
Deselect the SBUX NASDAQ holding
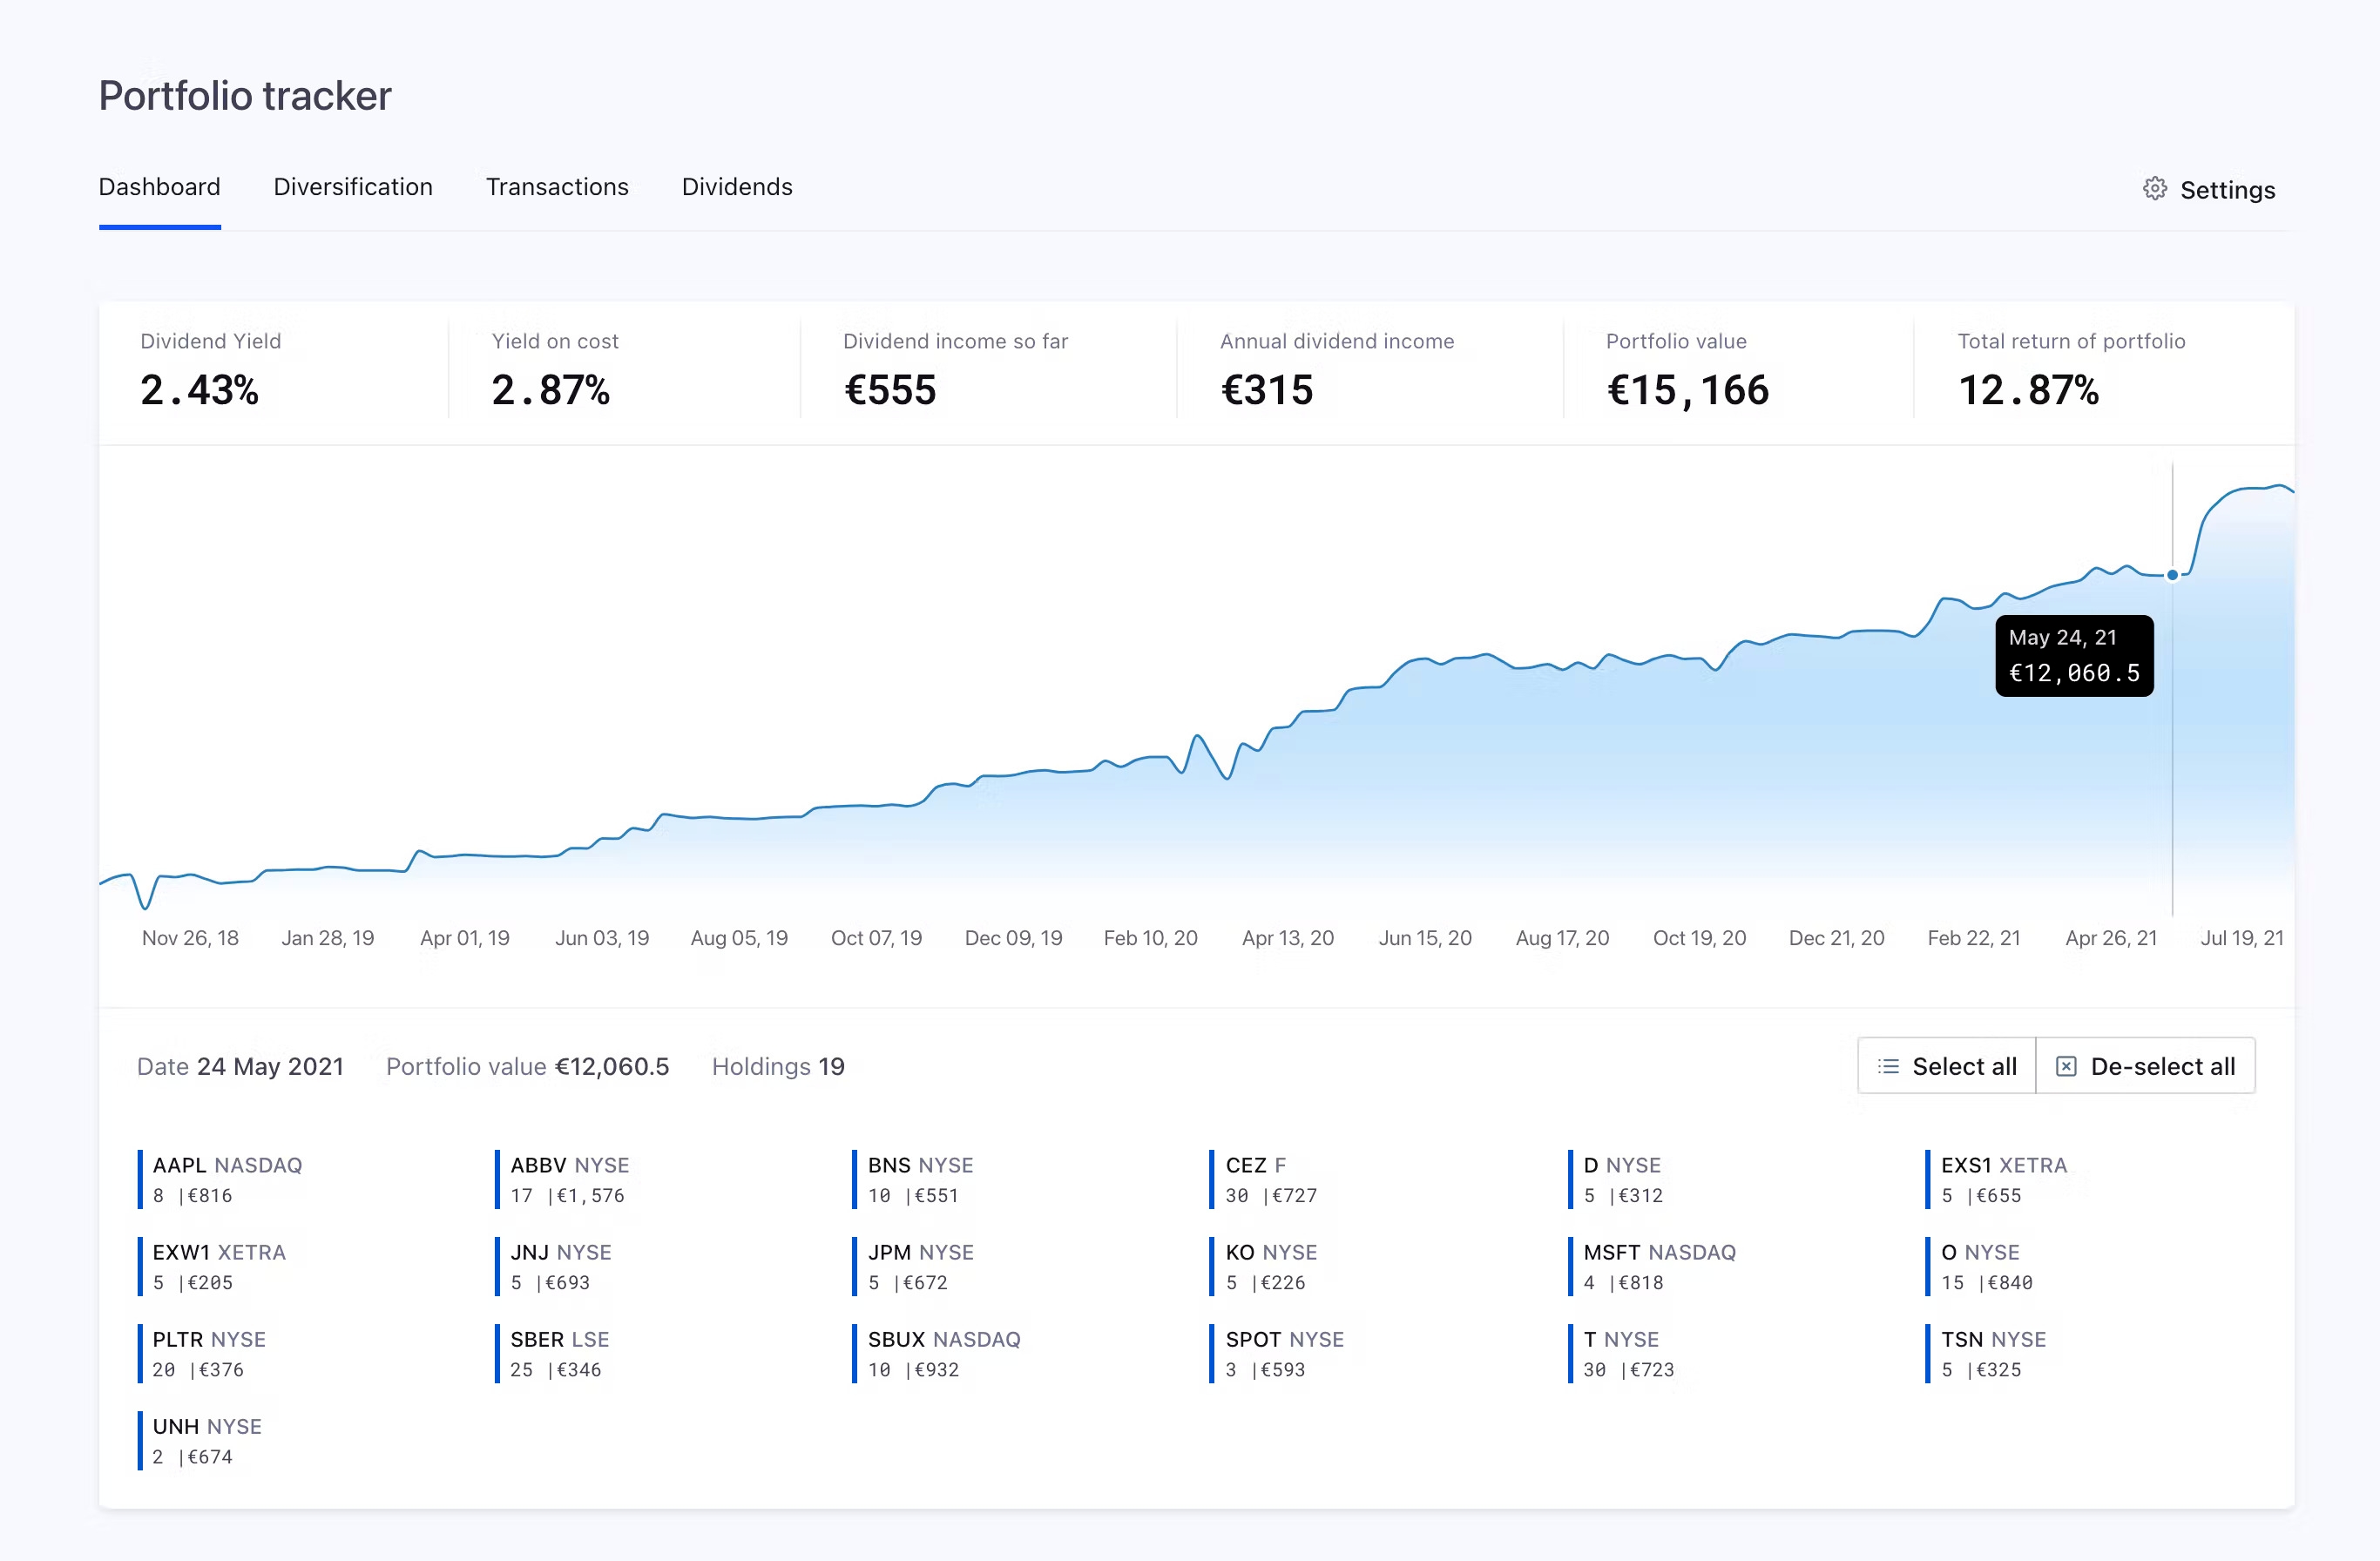[943, 1353]
